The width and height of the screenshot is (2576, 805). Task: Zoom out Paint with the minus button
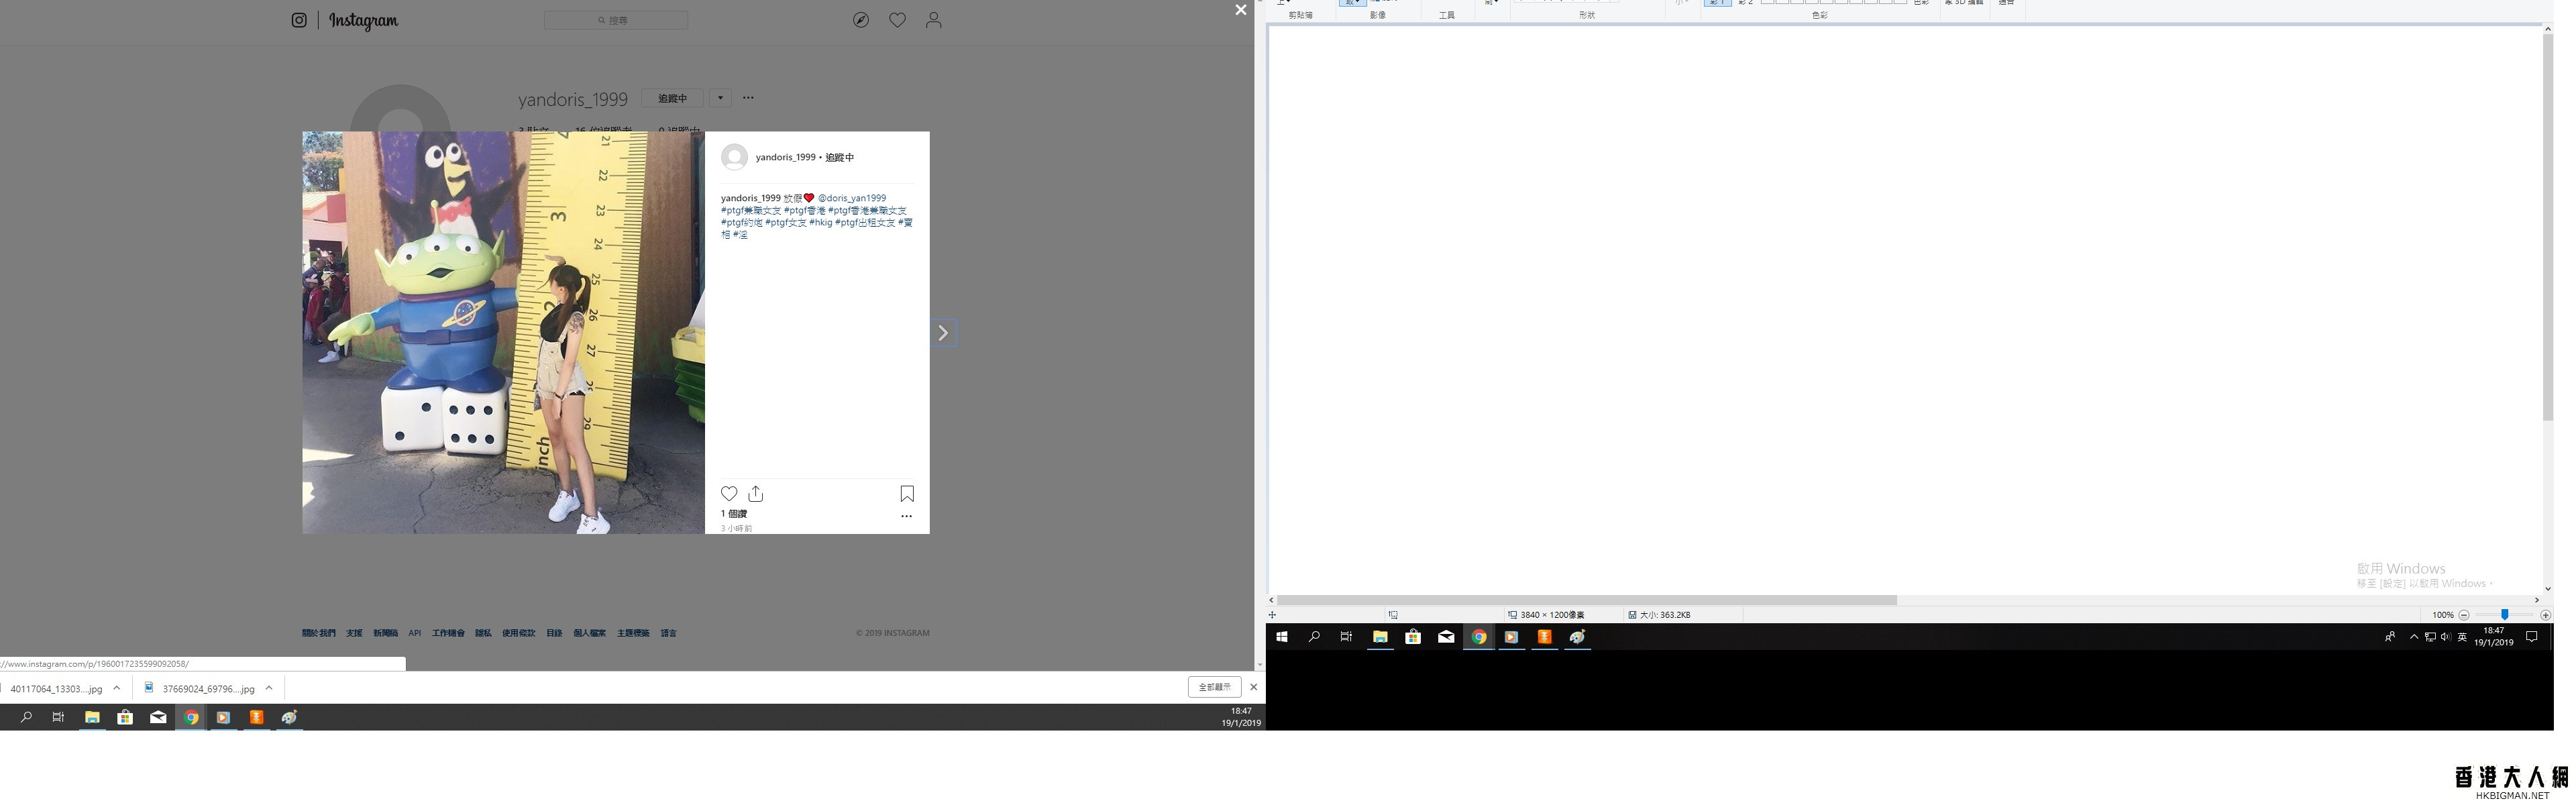tap(2464, 615)
